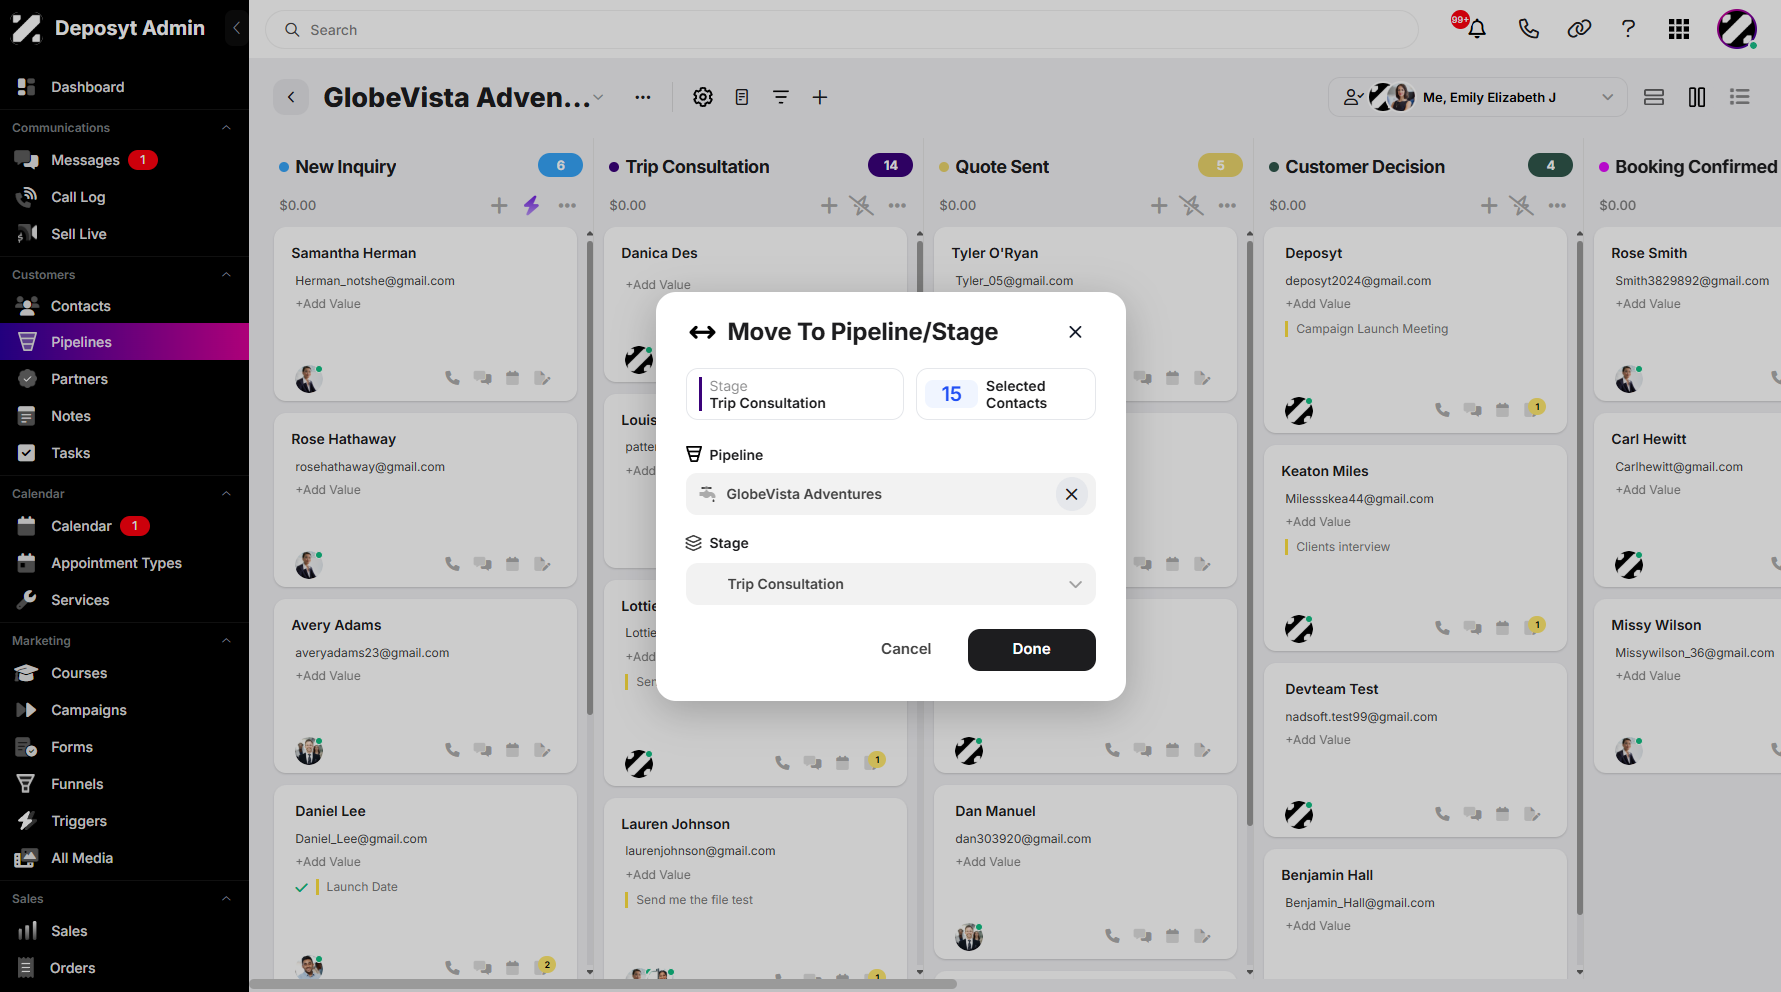Open Customer Decision stage three-dot menu
Screen dimensions: 1781x992
[1557, 205]
